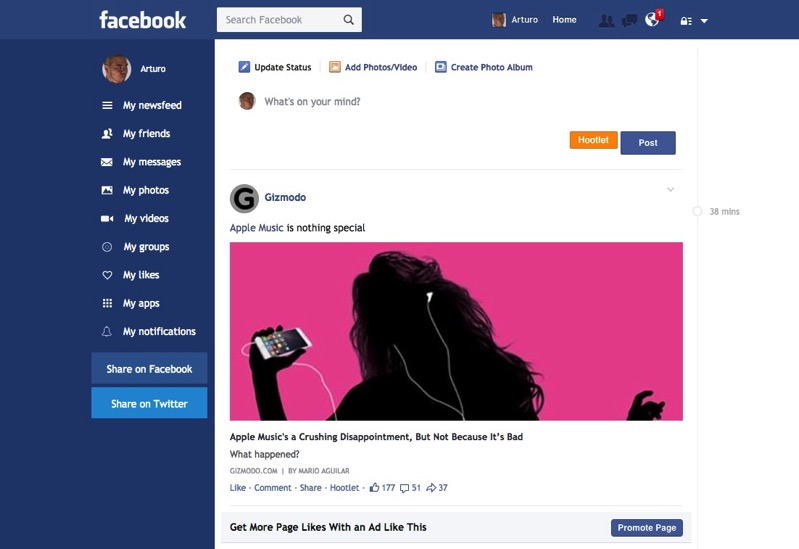Viewport: 799px width, 549px height.
Task: Select the Update Status tab
Action: tap(275, 67)
